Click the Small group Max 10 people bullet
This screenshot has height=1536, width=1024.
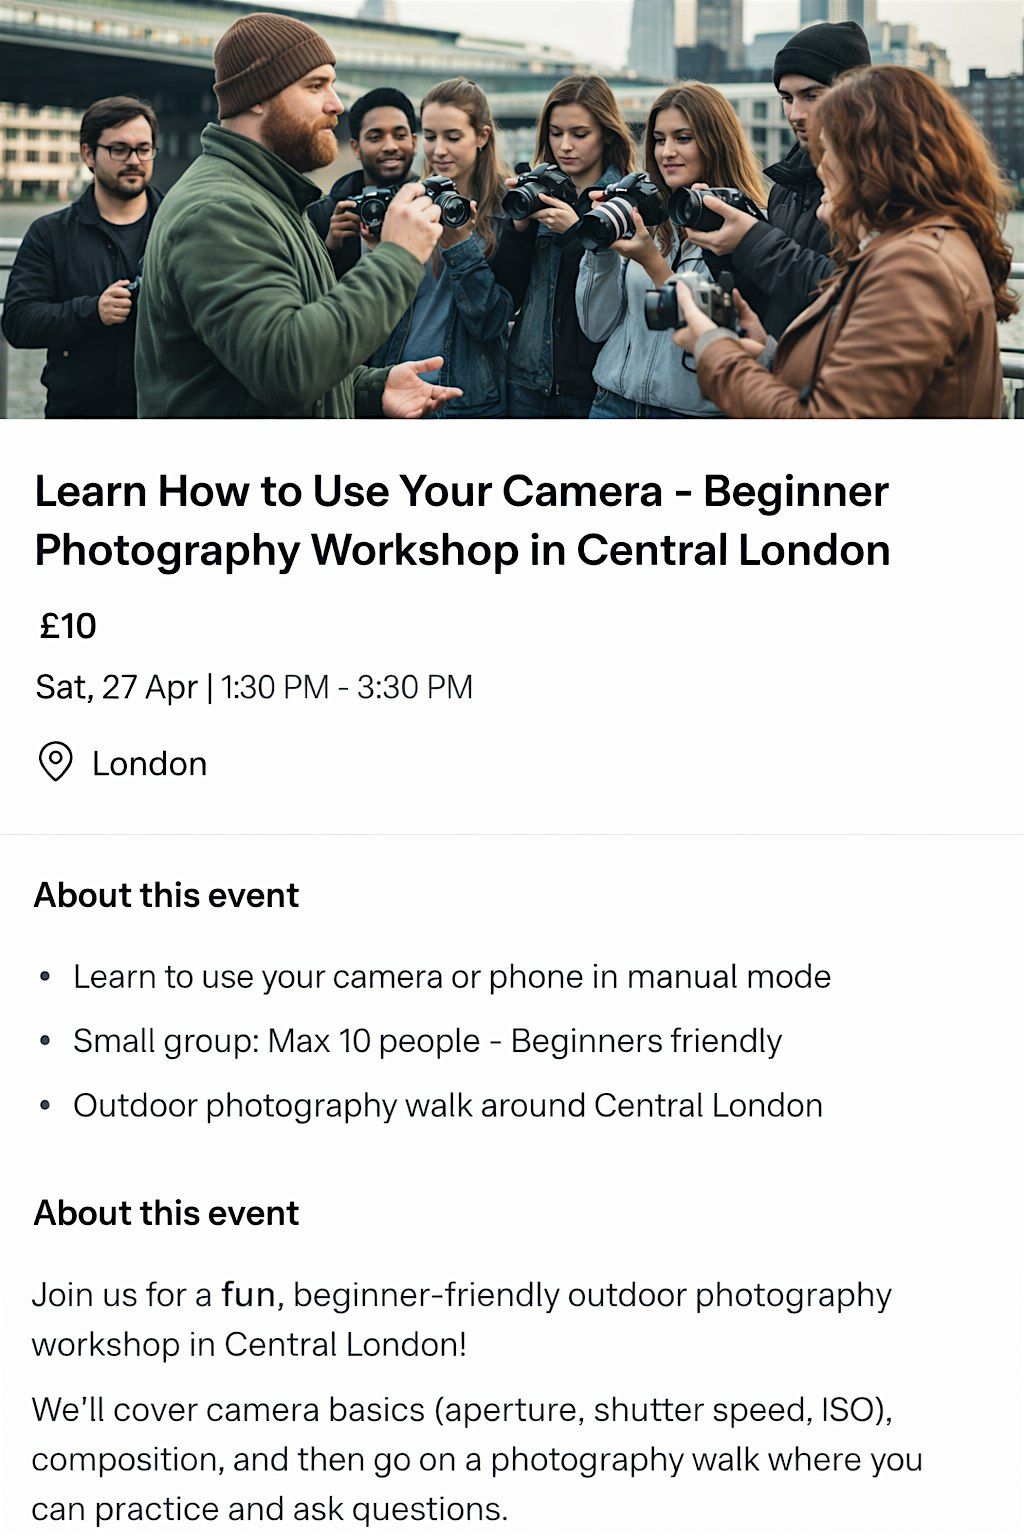pos(427,1041)
